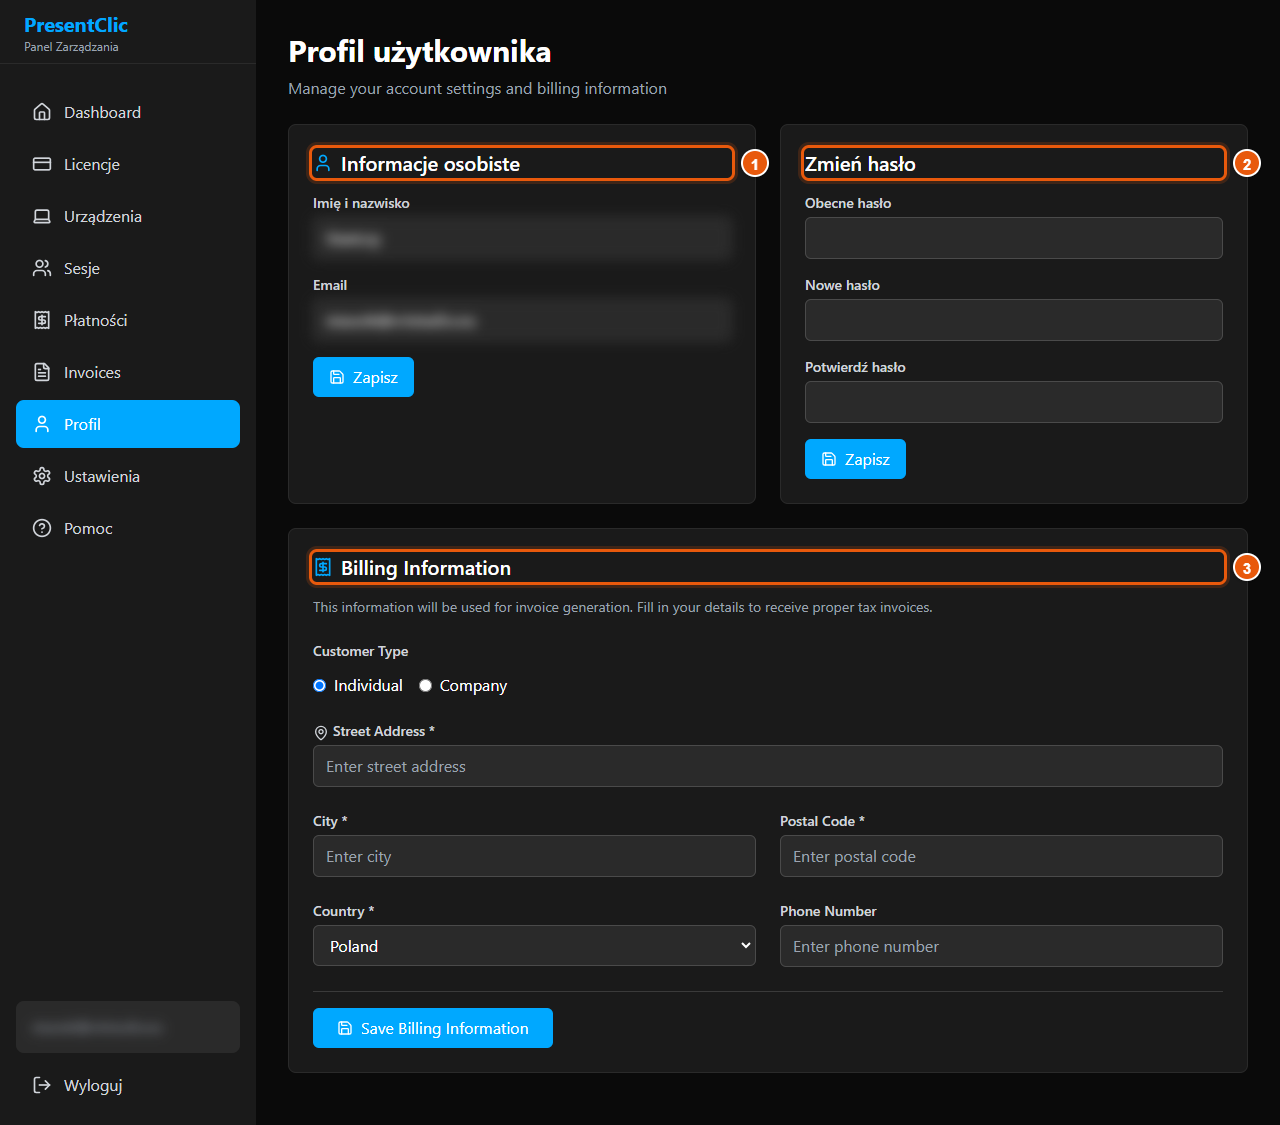This screenshot has height=1125, width=1280.
Task: Click the Profil person icon in sidebar
Action: click(x=42, y=424)
